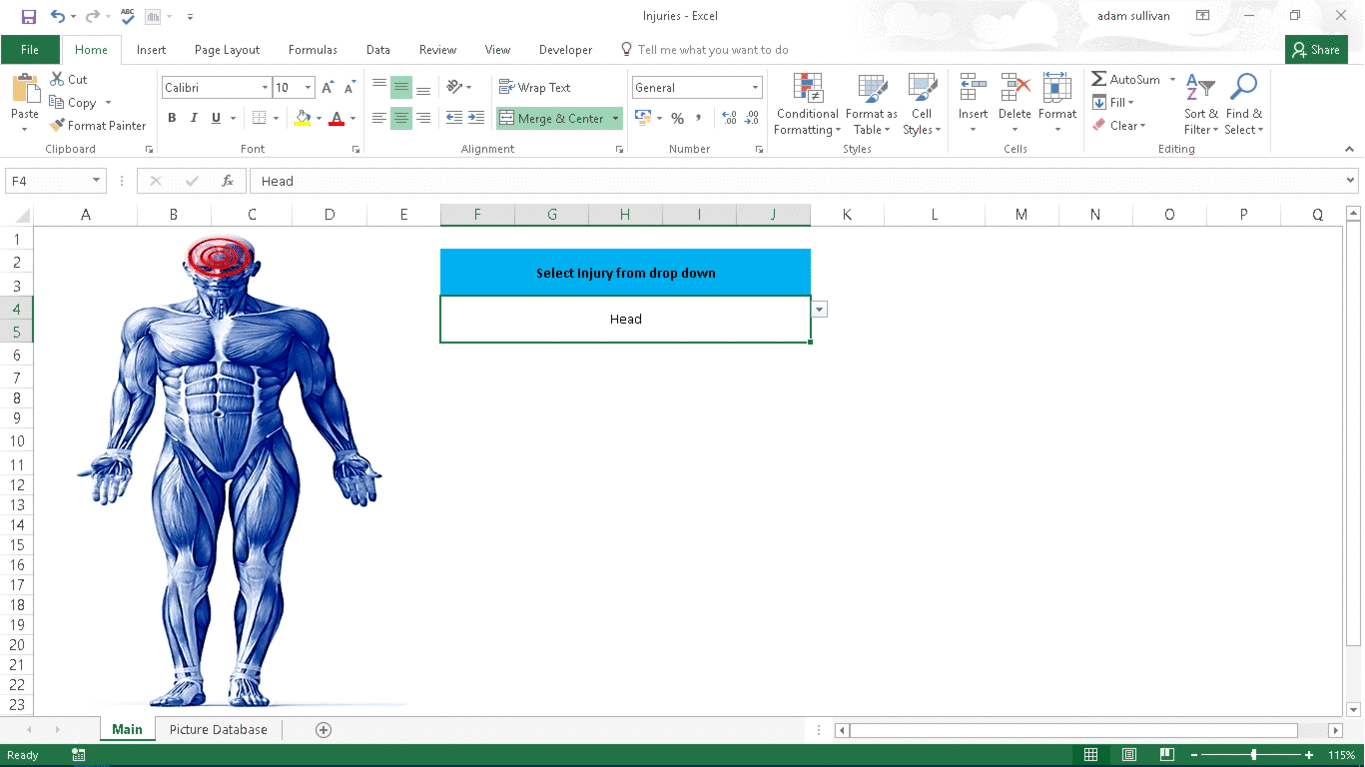Click the Share button

tap(1315, 50)
